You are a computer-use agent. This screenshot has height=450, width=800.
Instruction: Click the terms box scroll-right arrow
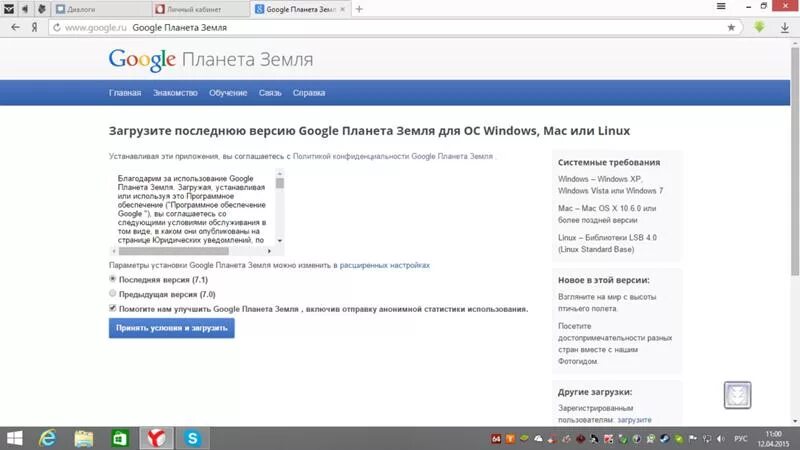(x=269, y=251)
